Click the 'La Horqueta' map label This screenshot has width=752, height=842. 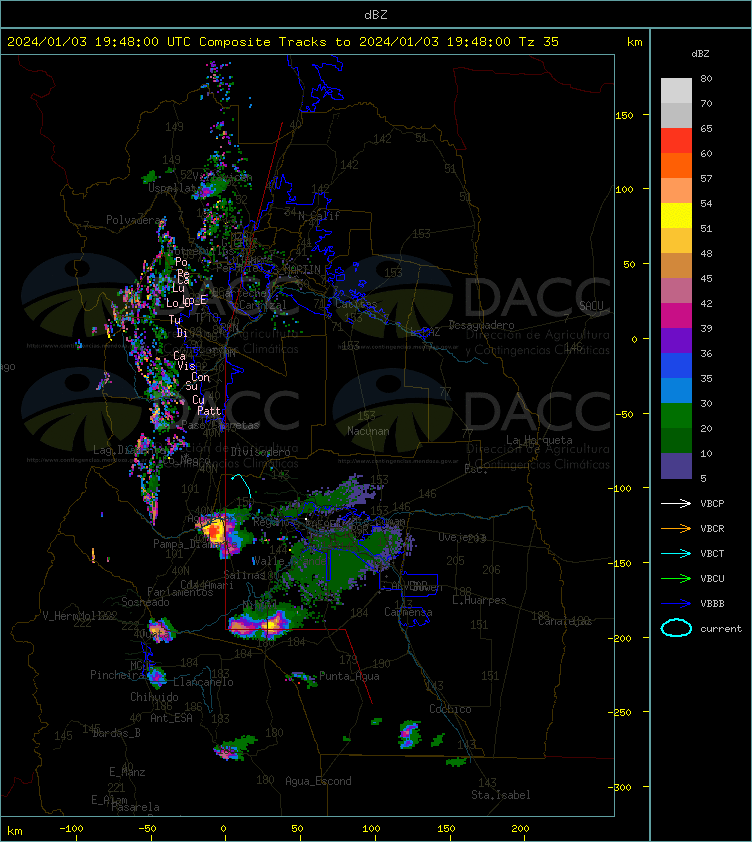click(x=539, y=440)
